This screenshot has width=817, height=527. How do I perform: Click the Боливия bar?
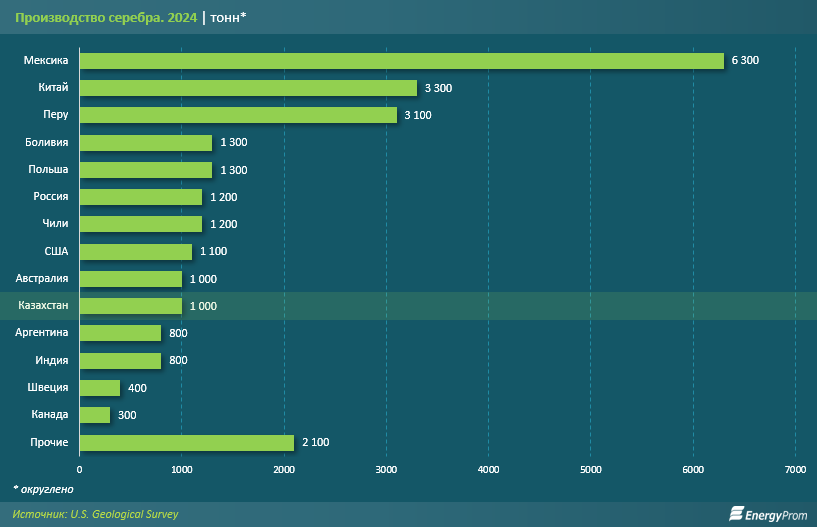(x=146, y=143)
